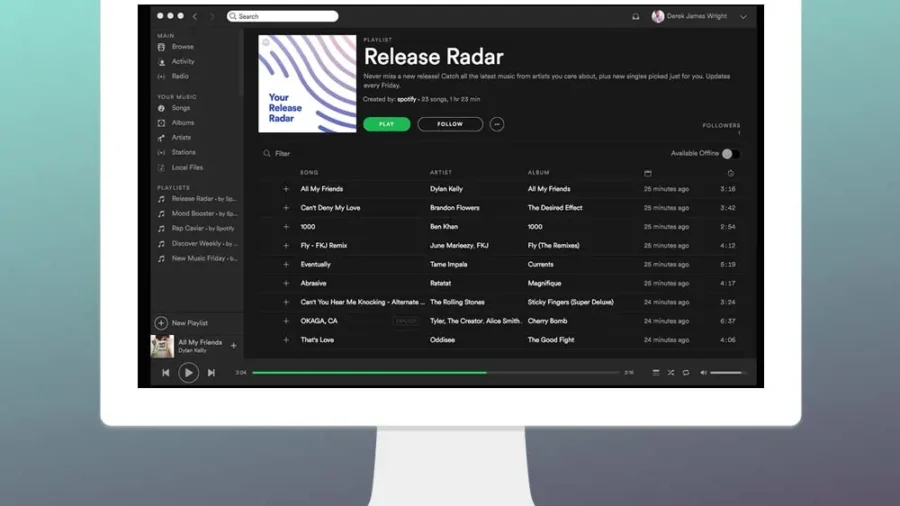The height and width of the screenshot is (506, 900).
Task: Sort tracks by the duration clock column
Action: click(x=730, y=173)
